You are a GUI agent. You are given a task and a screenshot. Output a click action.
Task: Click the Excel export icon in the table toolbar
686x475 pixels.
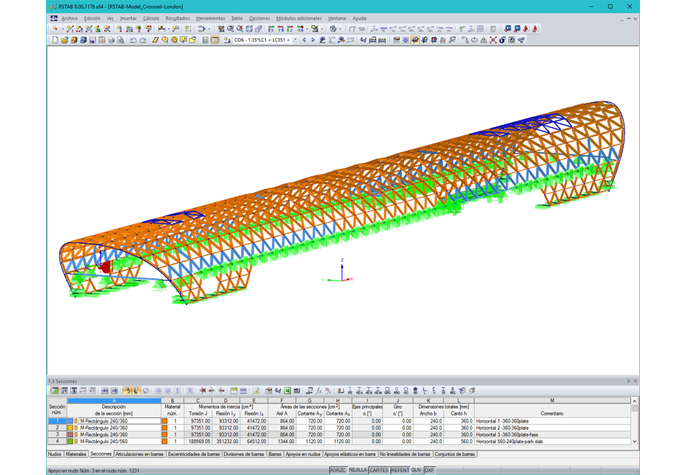tap(287, 390)
